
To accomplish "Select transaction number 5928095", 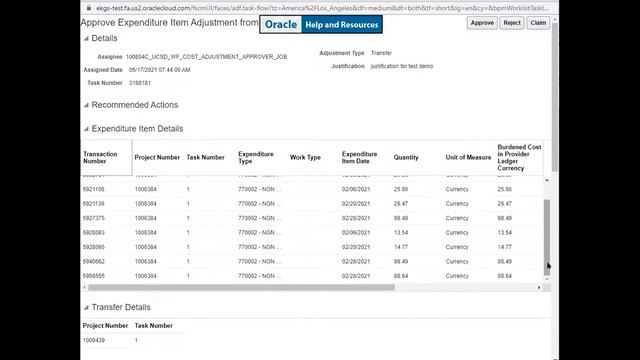I will [x=93, y=247].
